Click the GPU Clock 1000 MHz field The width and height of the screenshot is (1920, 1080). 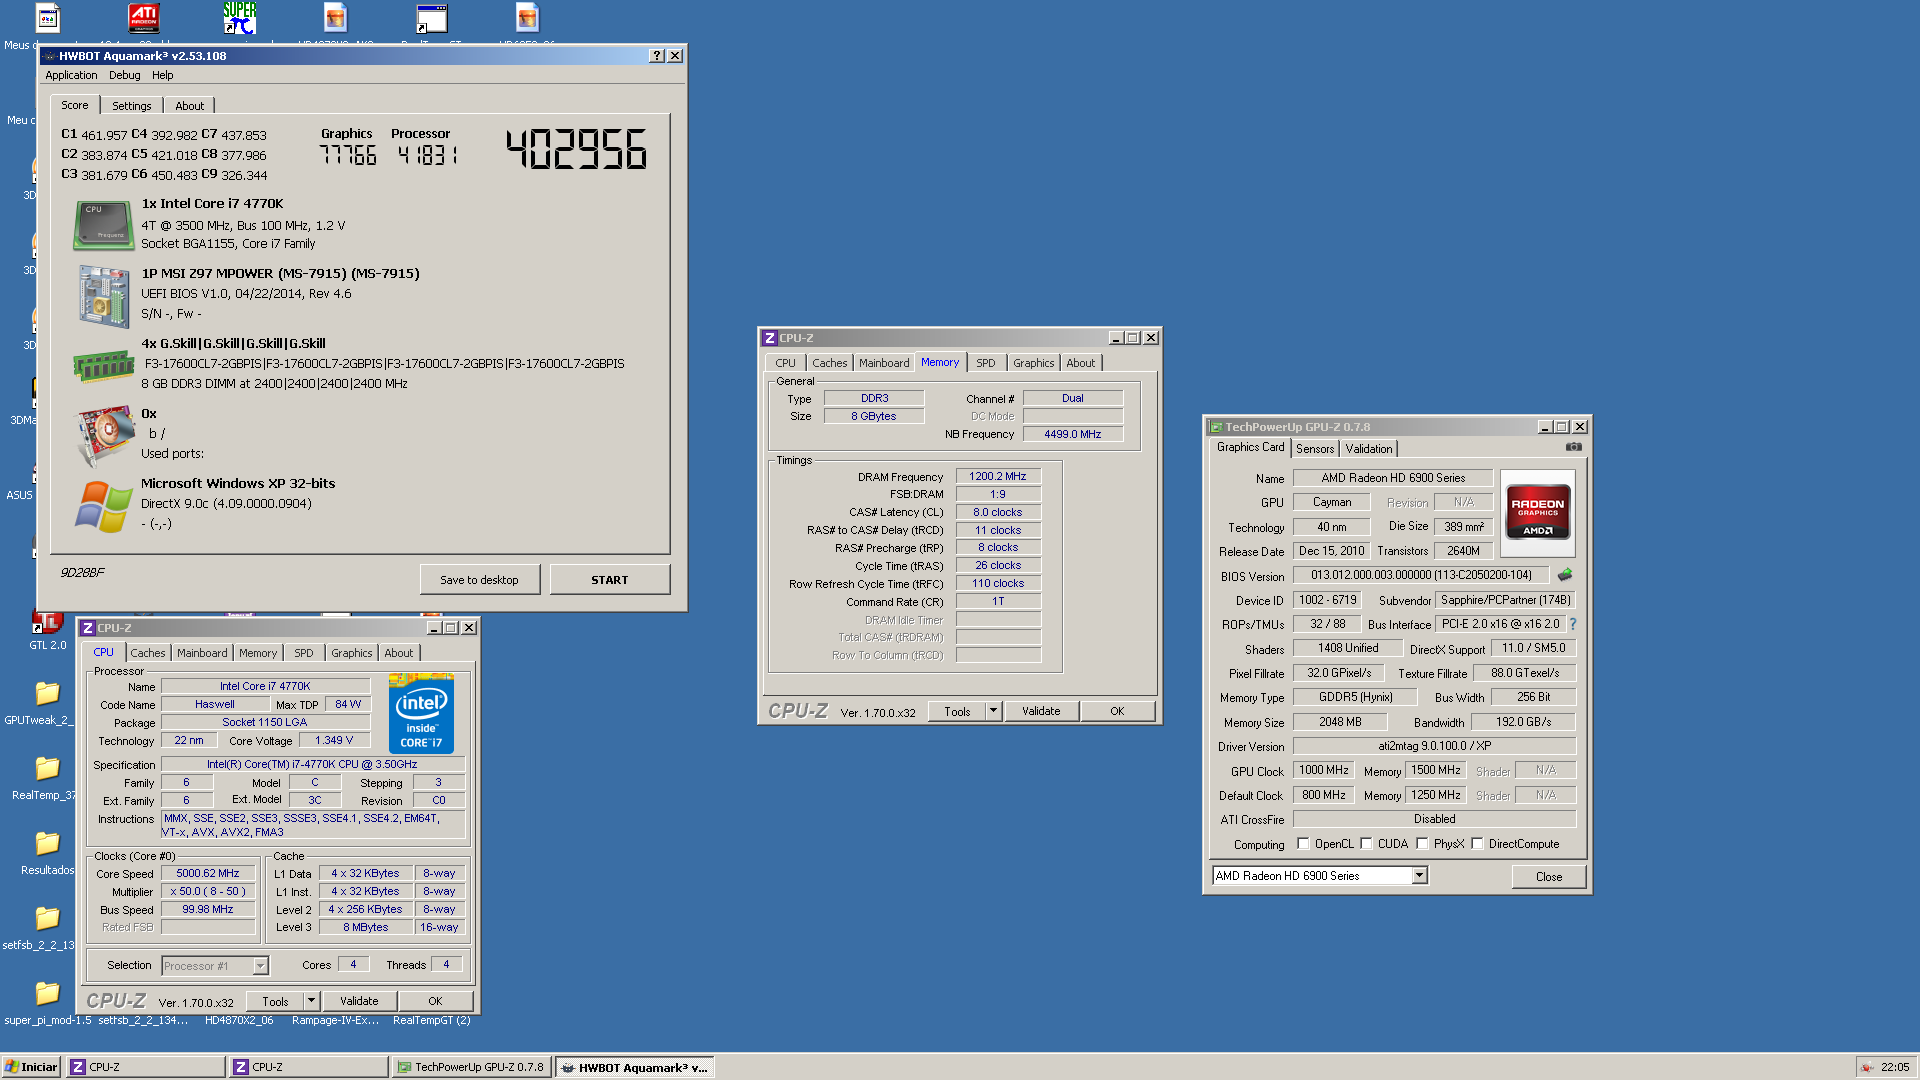pyautogui.click(x=1324, y=770)
